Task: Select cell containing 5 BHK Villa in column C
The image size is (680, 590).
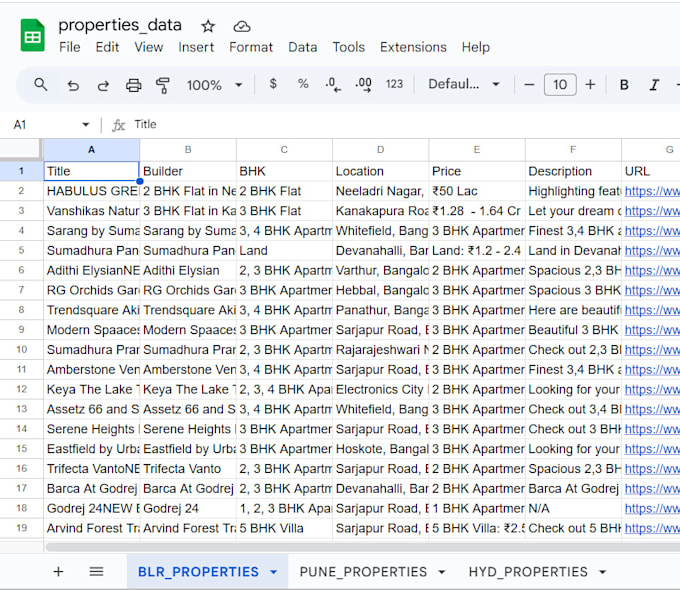Action: (x=284, y=528)
